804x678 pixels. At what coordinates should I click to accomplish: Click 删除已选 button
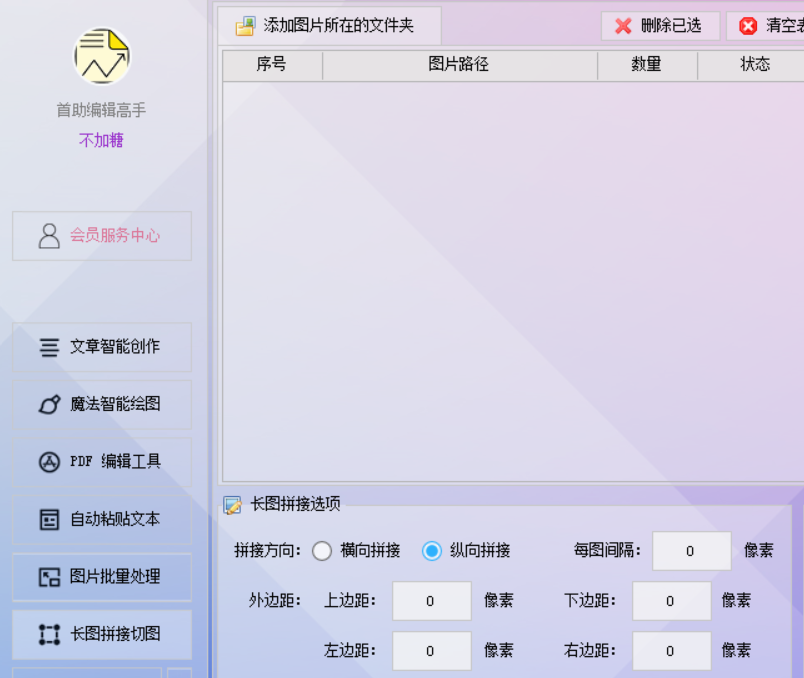(660, 26)
